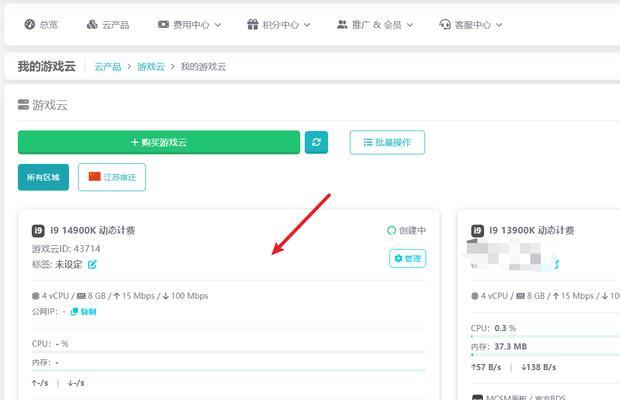Click the gift icon beside 积分中心
The image size is (620, 400).
click(253, 25)
